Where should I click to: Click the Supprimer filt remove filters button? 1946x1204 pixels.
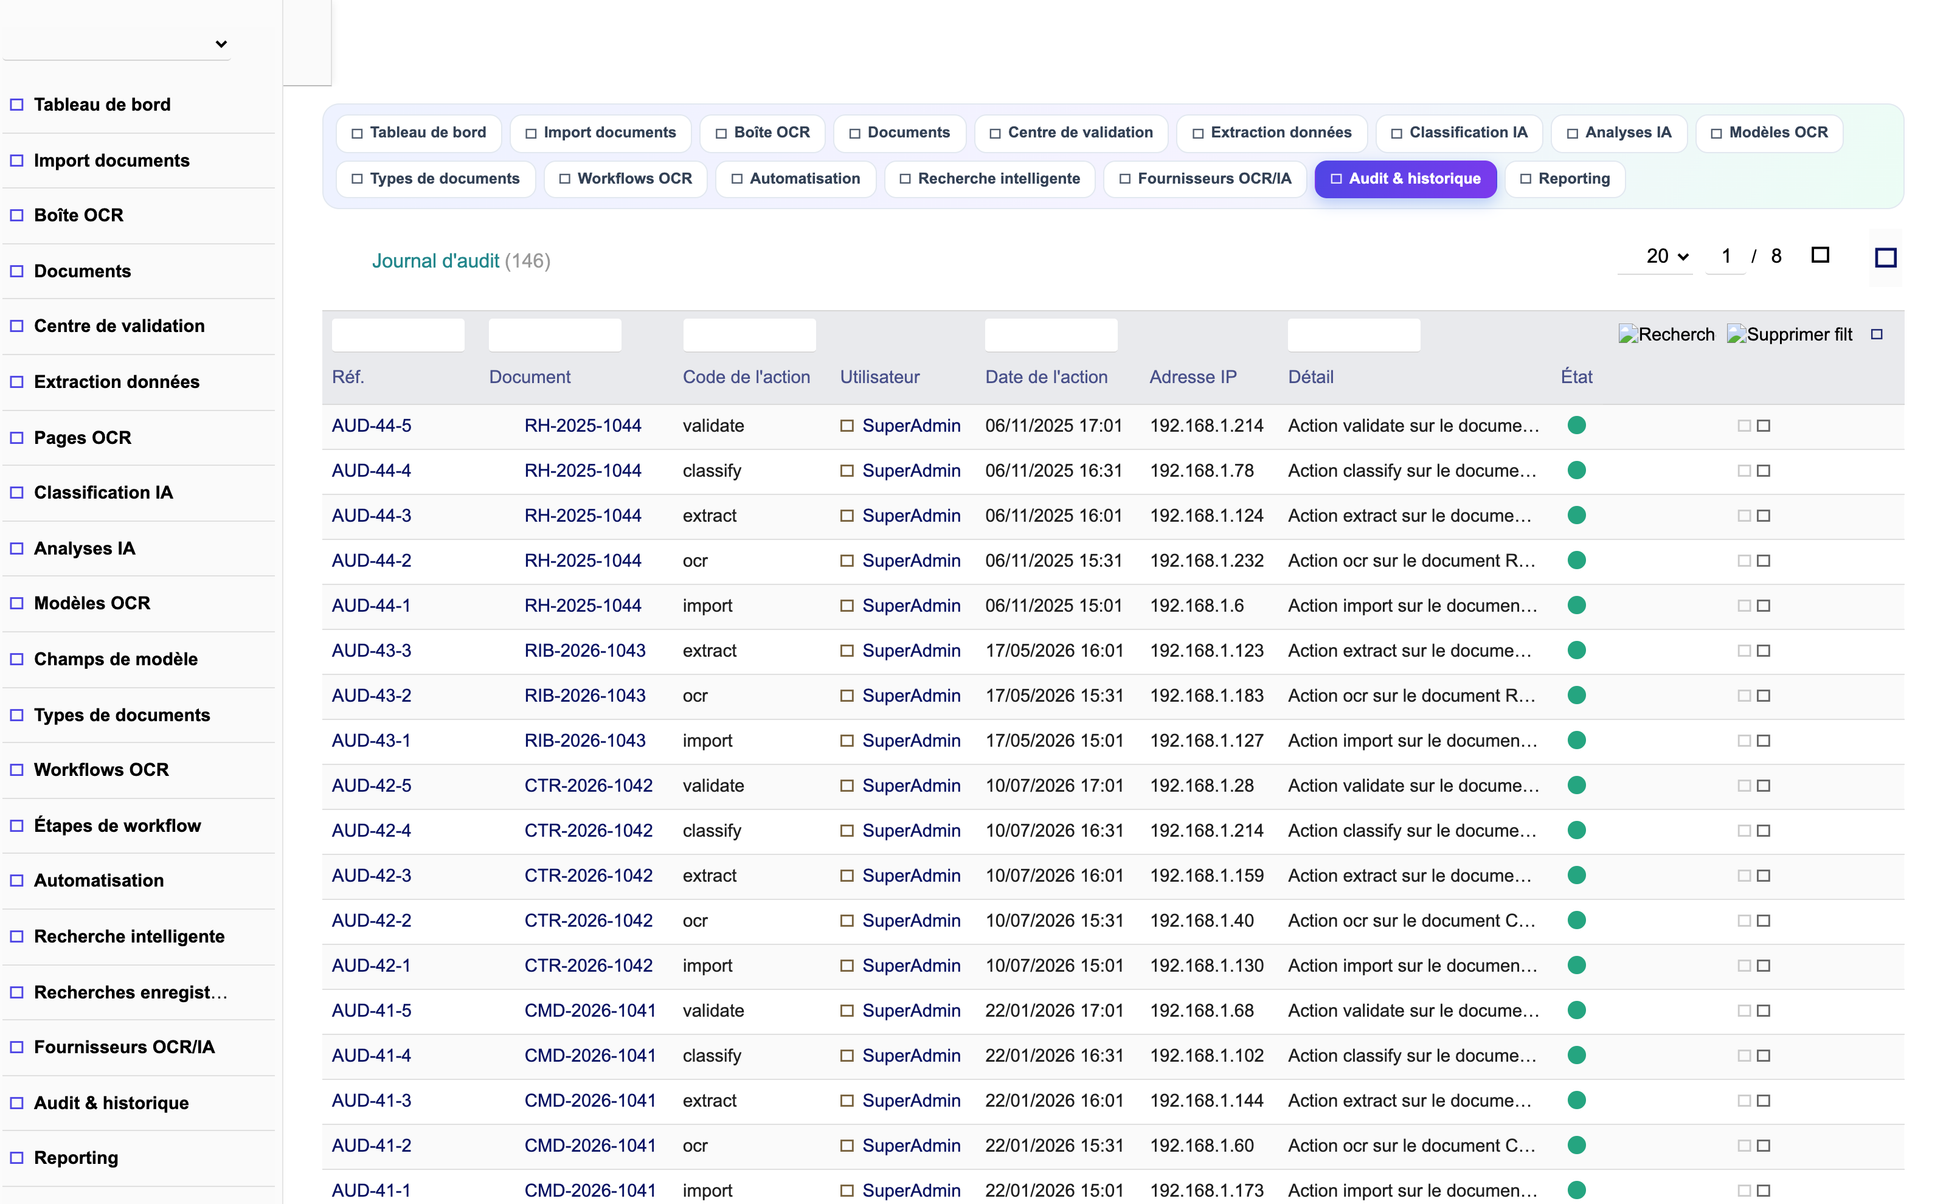(x=1790, y=334)
